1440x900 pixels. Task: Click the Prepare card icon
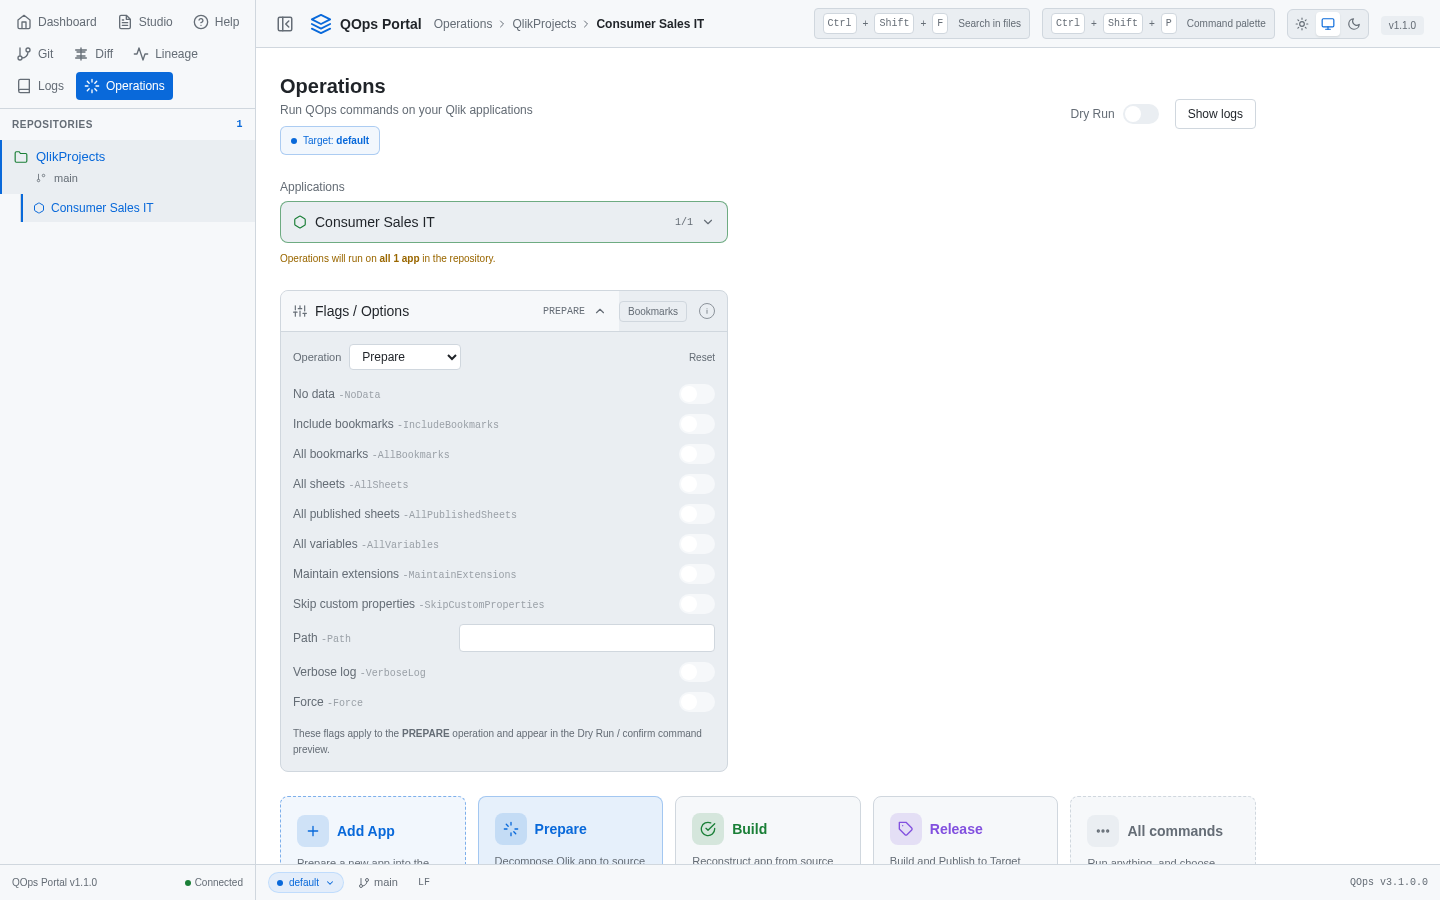tap(511, 829)
